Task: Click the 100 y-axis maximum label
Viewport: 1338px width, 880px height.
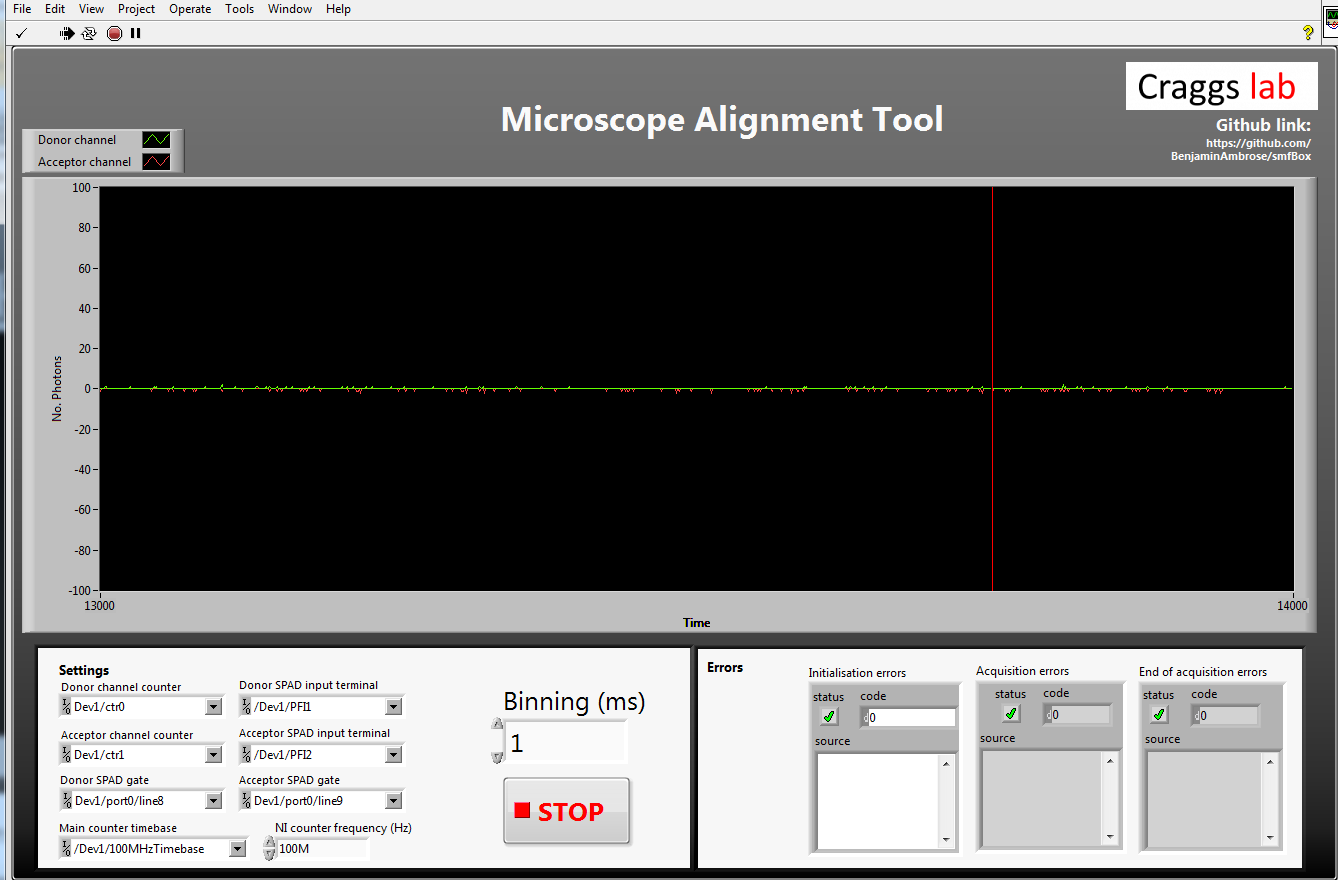Action: [x=81, y=187]
